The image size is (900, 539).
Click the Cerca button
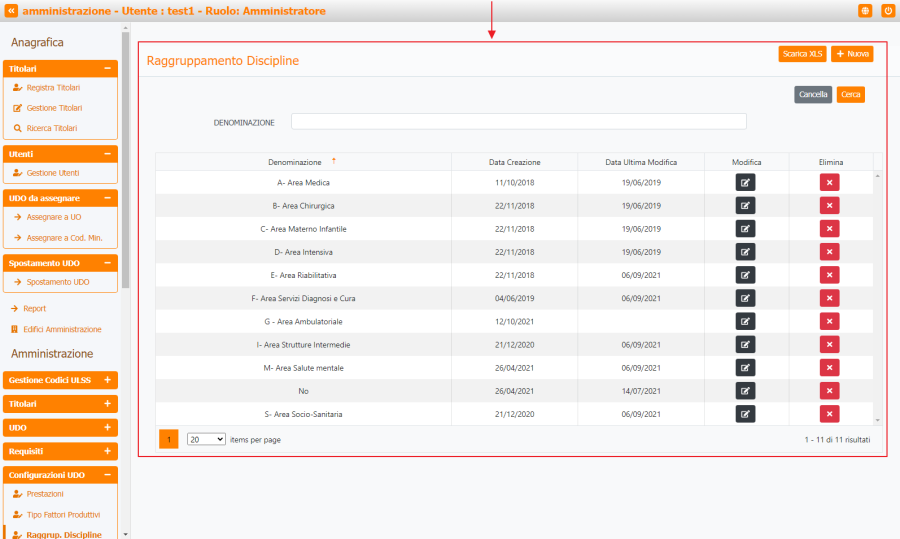pyautogui.click(x=851, y=95)
